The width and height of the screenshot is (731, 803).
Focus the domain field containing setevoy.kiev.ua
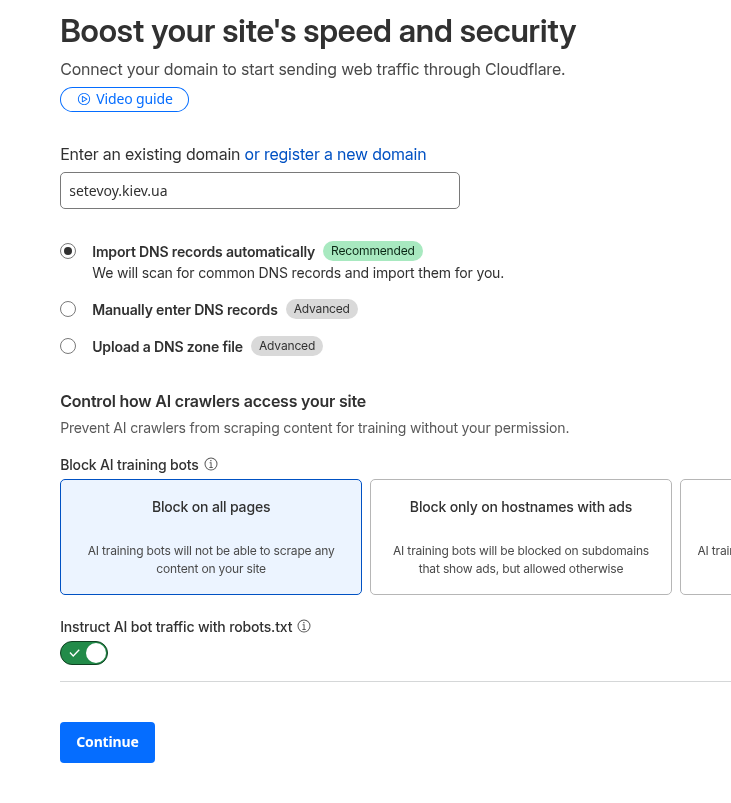point(259,190)
